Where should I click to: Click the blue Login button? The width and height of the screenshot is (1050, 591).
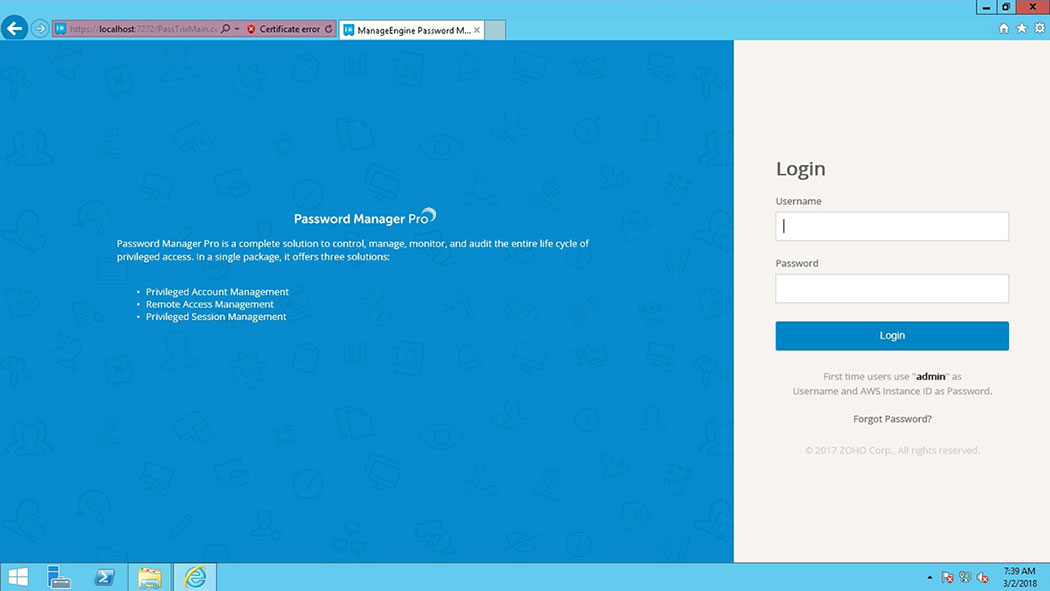click(892, 335)
